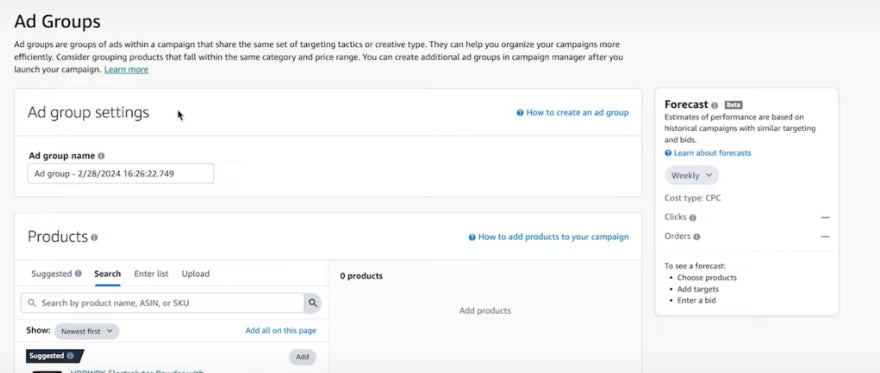This screenshot has height=373, width=880.
Task: Open the Learn more link
Action: pyautogui.click(x=126, y=70)
